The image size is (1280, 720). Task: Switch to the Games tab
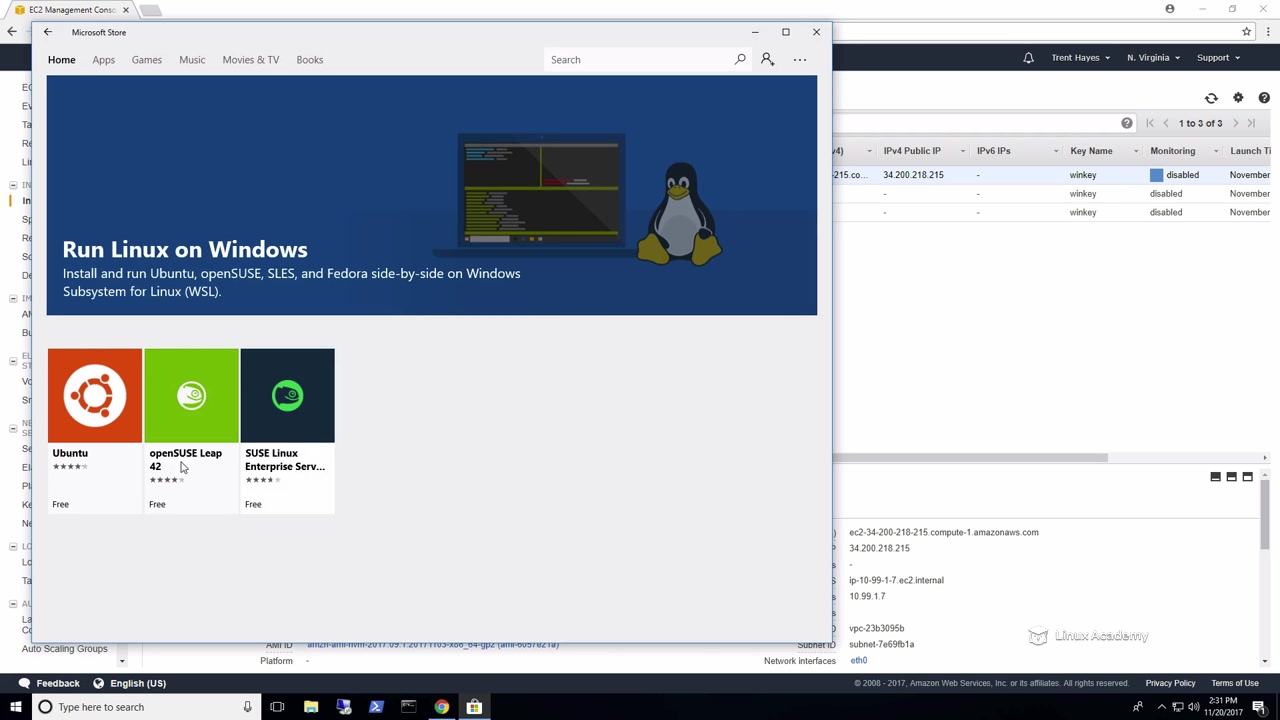(146, 60)
